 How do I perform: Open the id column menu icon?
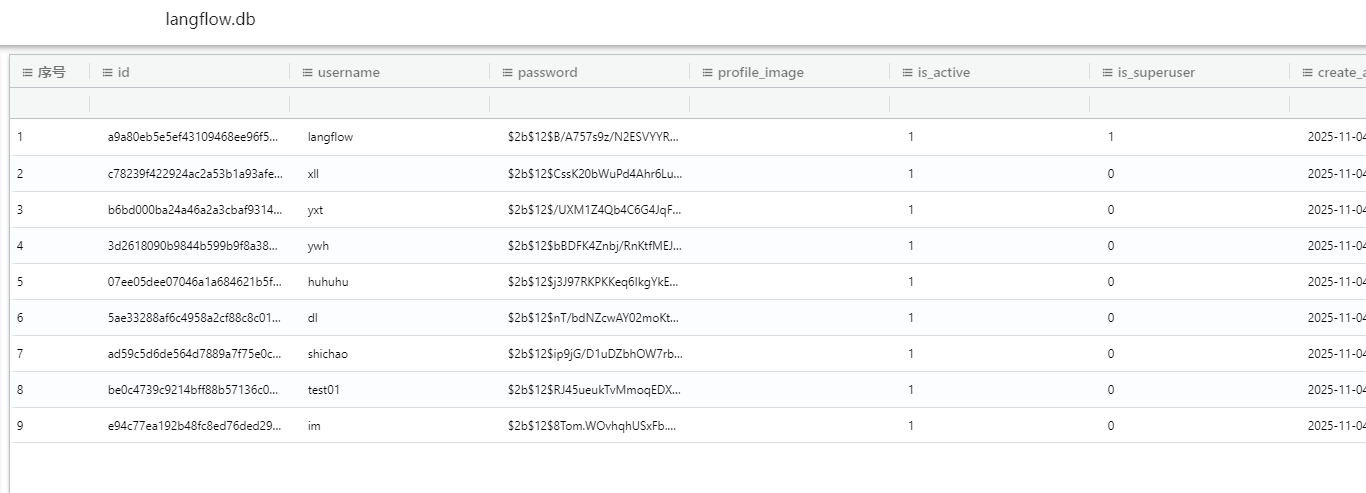tap(107, 72)
